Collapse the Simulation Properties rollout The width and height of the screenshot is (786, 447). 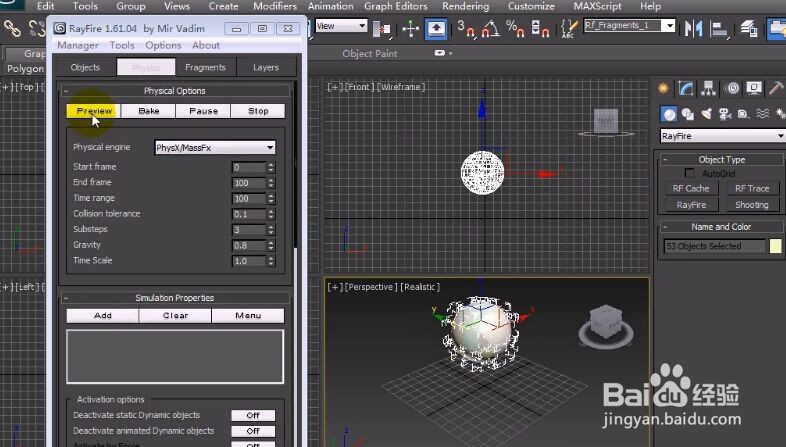click(x=174, y=298)
